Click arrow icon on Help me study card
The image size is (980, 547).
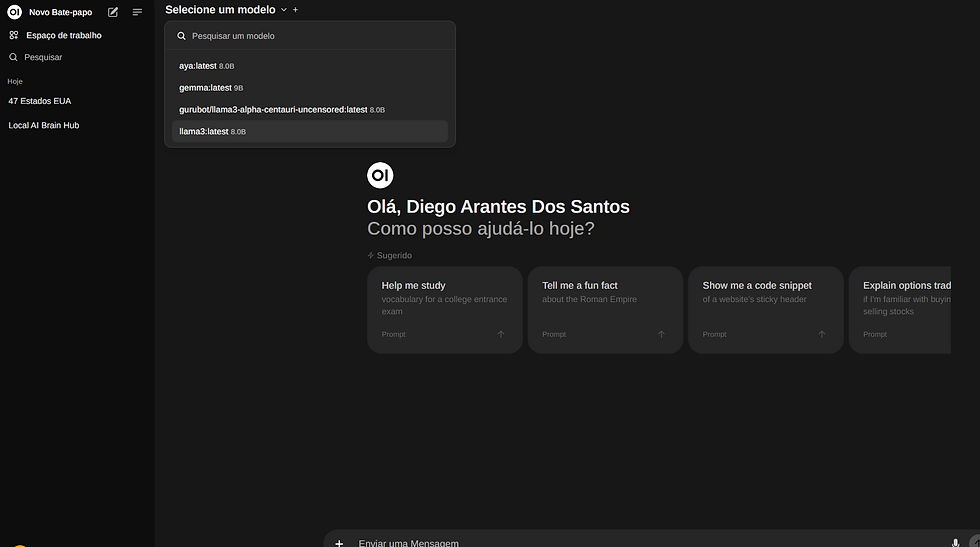(x=501, y=334)
